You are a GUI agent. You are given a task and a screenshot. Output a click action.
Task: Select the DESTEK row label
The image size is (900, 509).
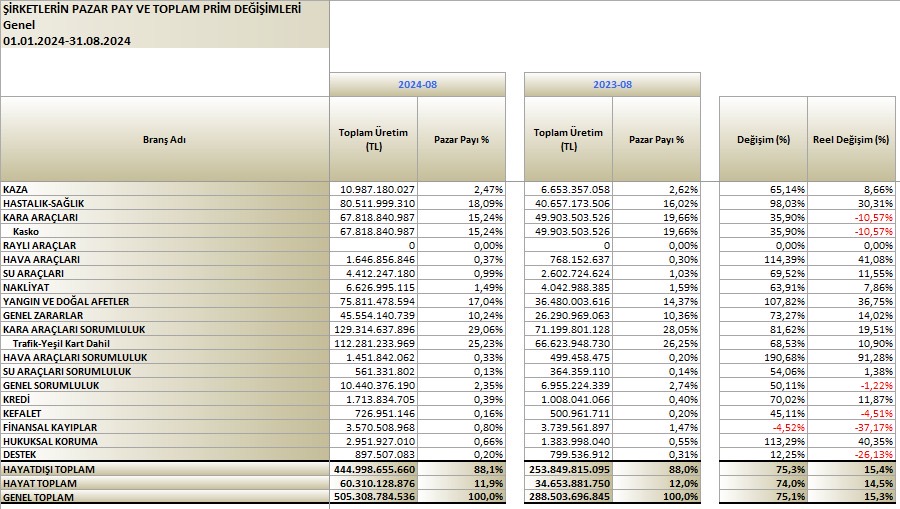click(x=20, y=454)
